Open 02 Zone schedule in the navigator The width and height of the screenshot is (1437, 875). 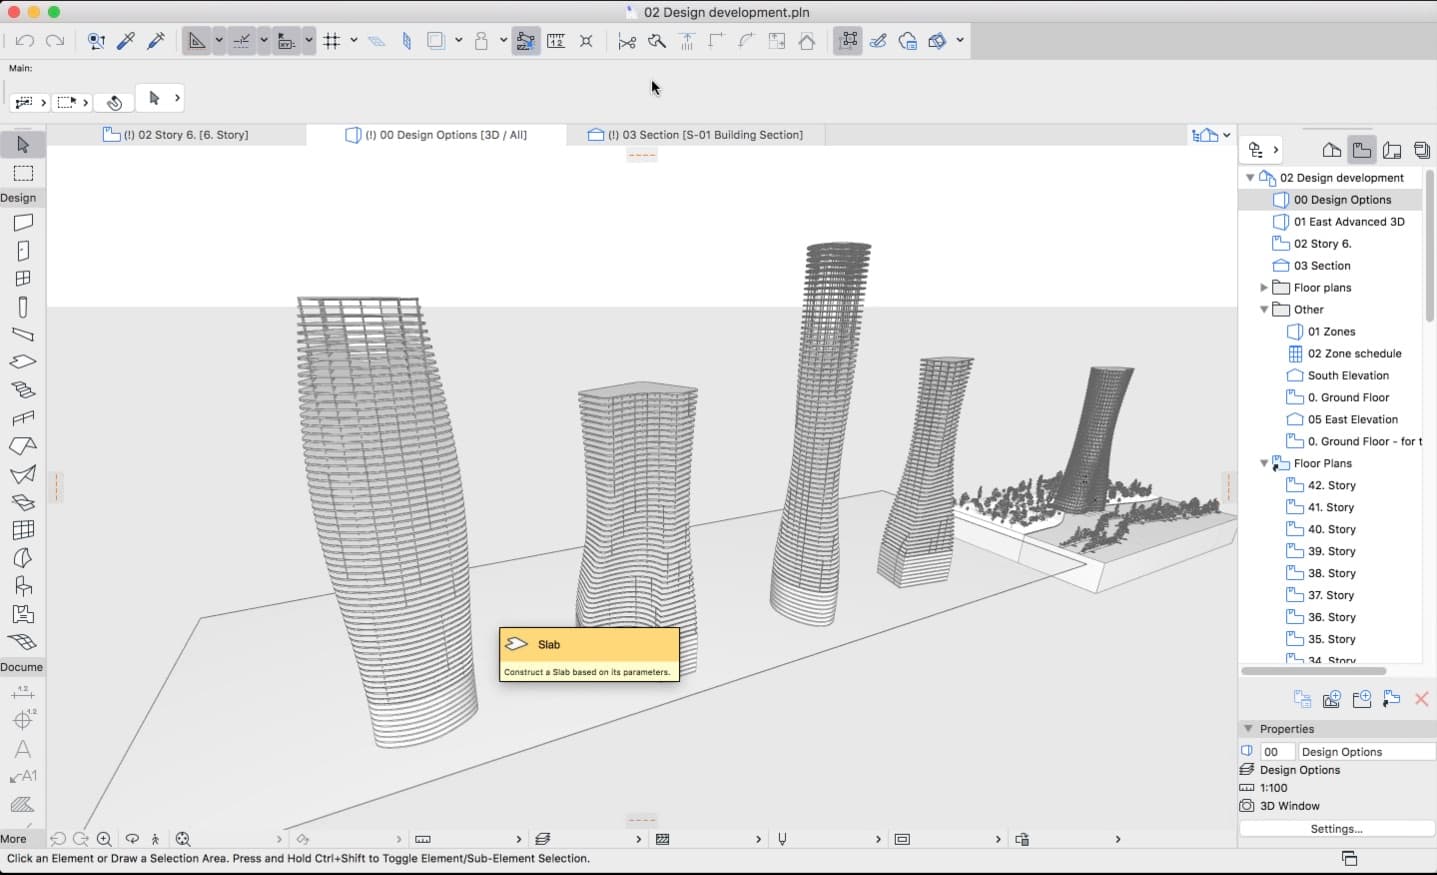click(1354, 354)
